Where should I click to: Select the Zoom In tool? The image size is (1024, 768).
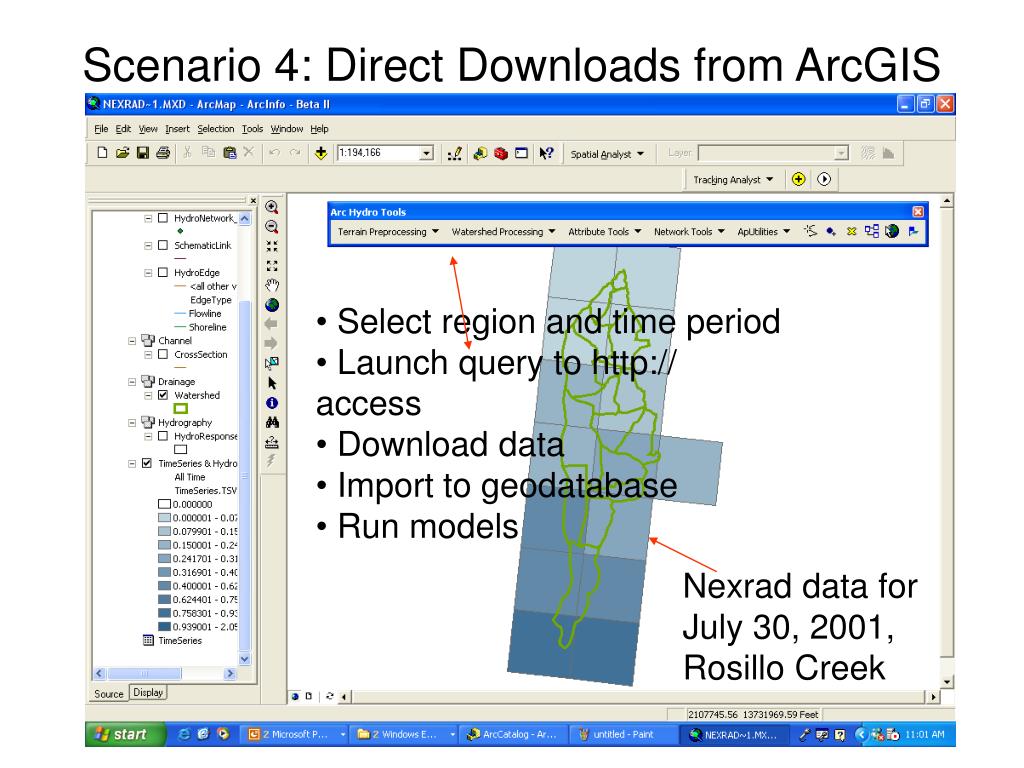click(x=272, y=207)
